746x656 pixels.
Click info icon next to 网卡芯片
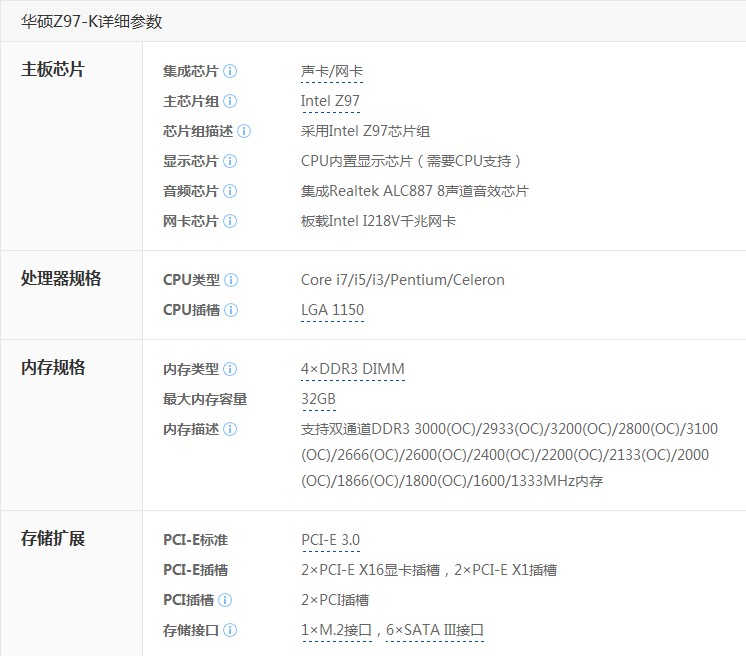click(x=230, y=221)
